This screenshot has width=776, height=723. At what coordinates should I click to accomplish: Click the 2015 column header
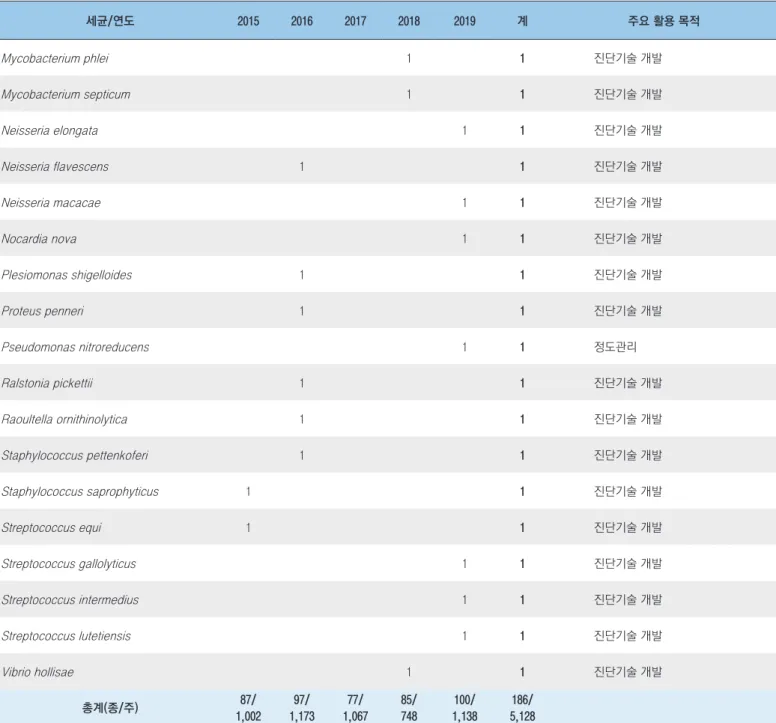coord(248,21)
